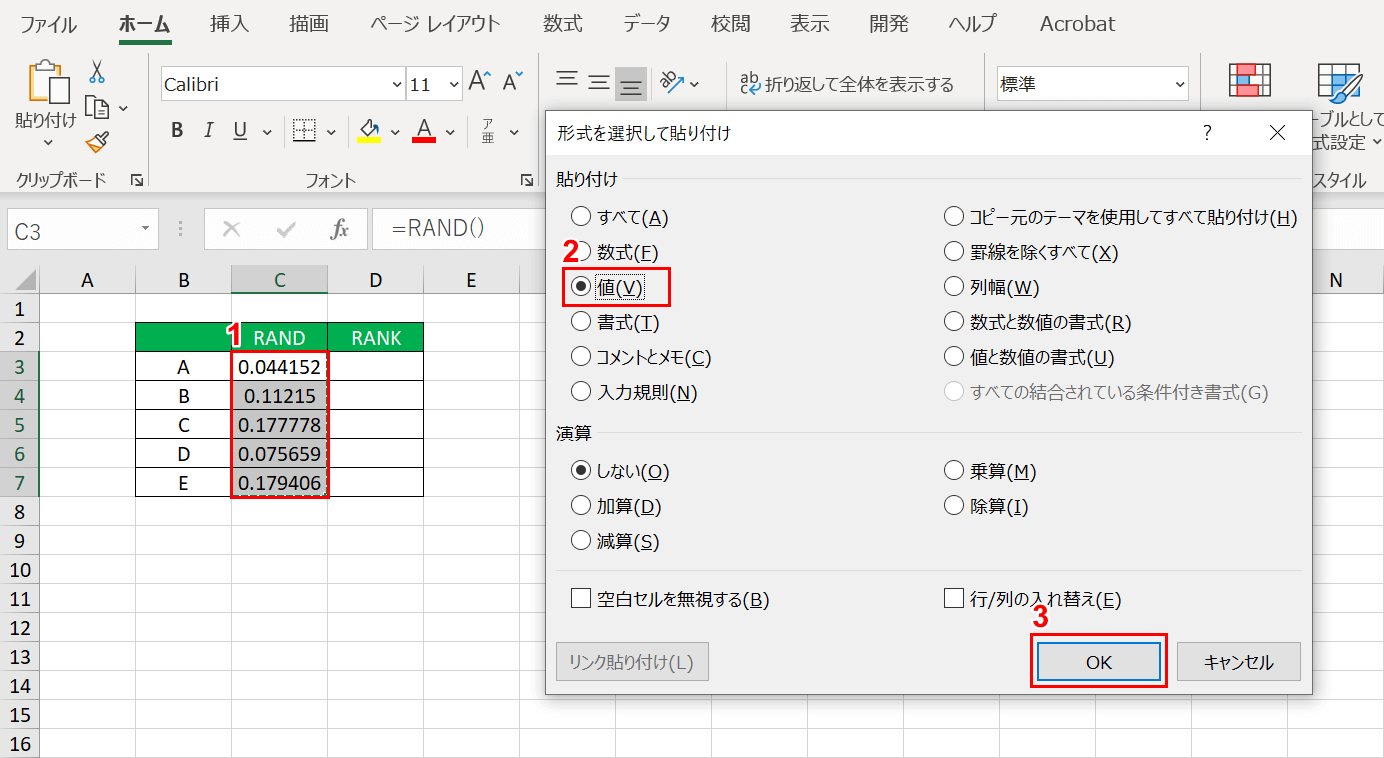Toggle Italic formatting
Viewport: 1384px width, 758px height.
tap(209, 130)
